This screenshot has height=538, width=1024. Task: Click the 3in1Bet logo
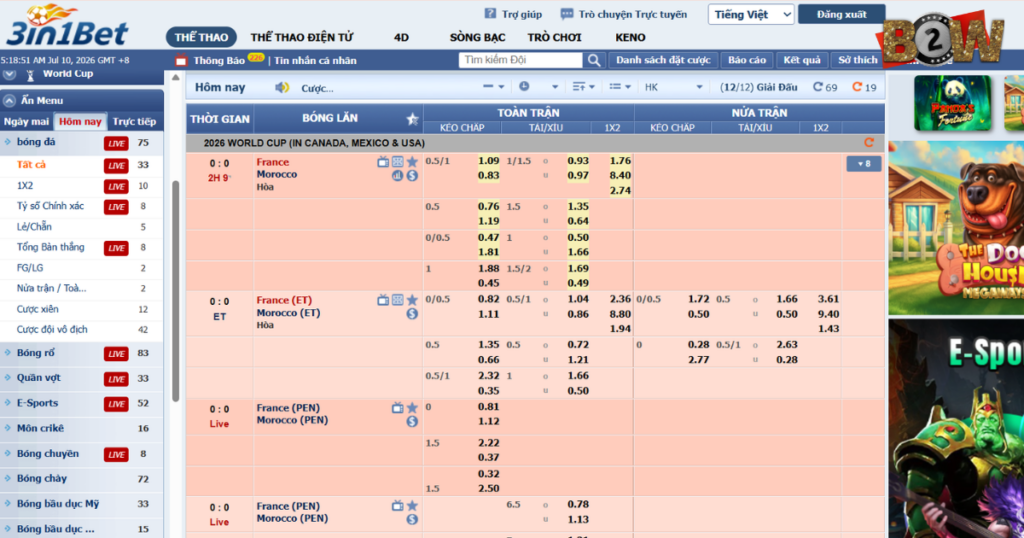point(67,26)
